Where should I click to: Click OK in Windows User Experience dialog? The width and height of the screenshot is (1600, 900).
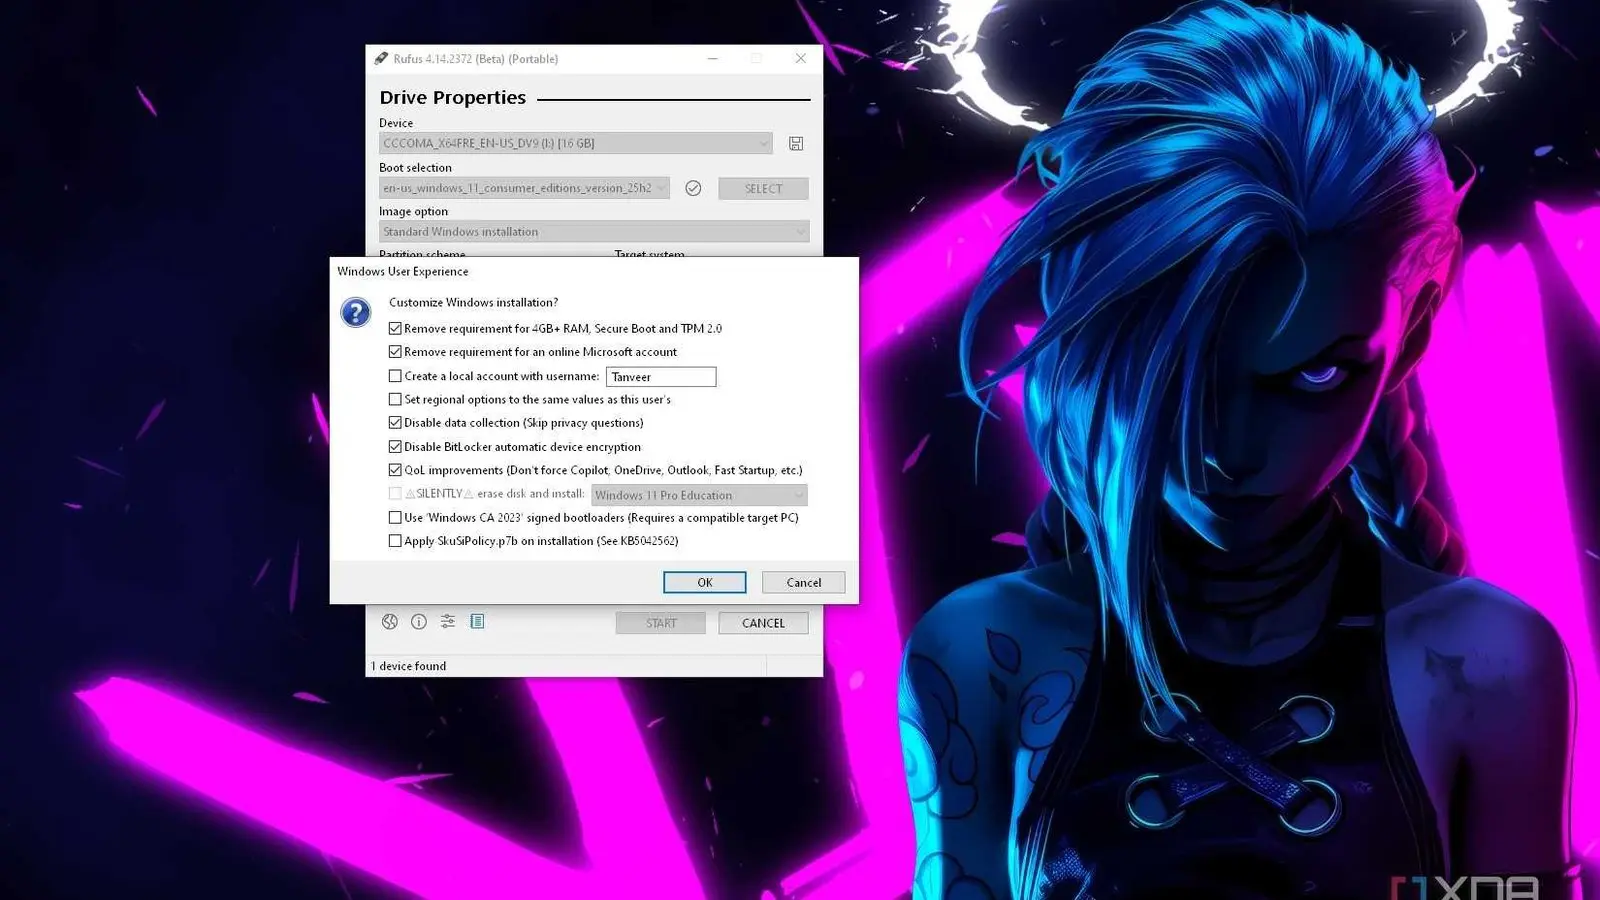coord(705,582)
